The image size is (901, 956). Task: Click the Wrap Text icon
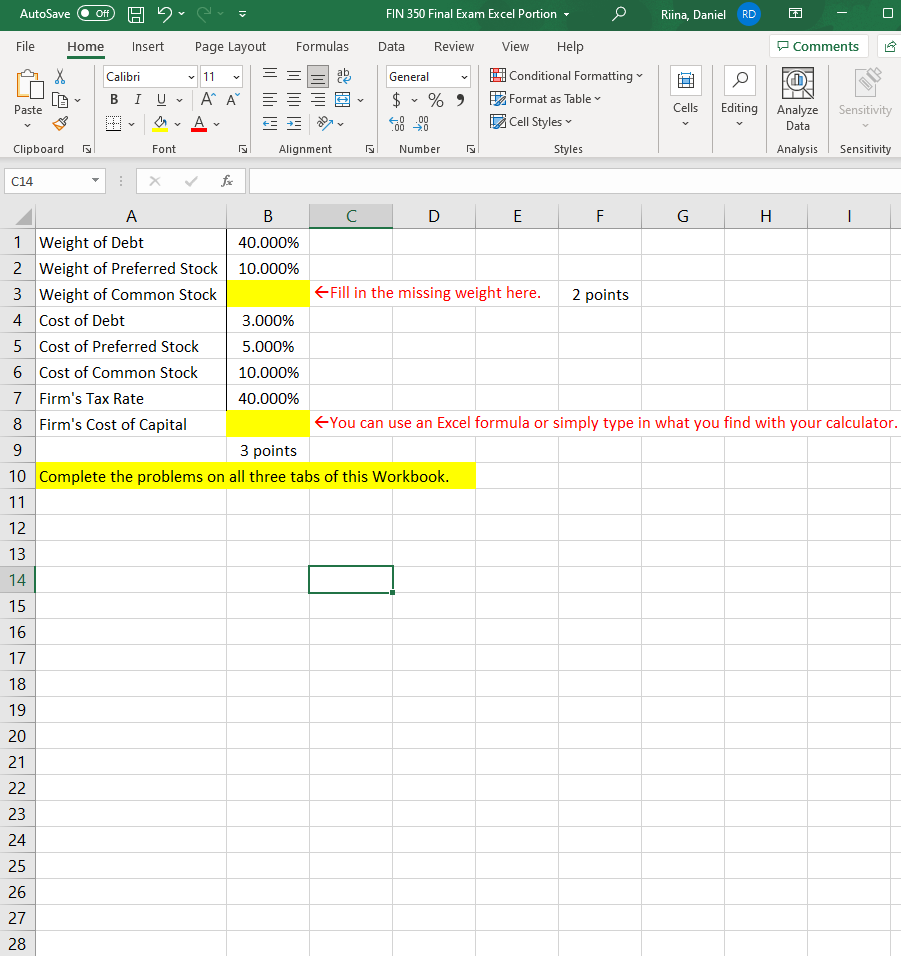click(343, 75)
